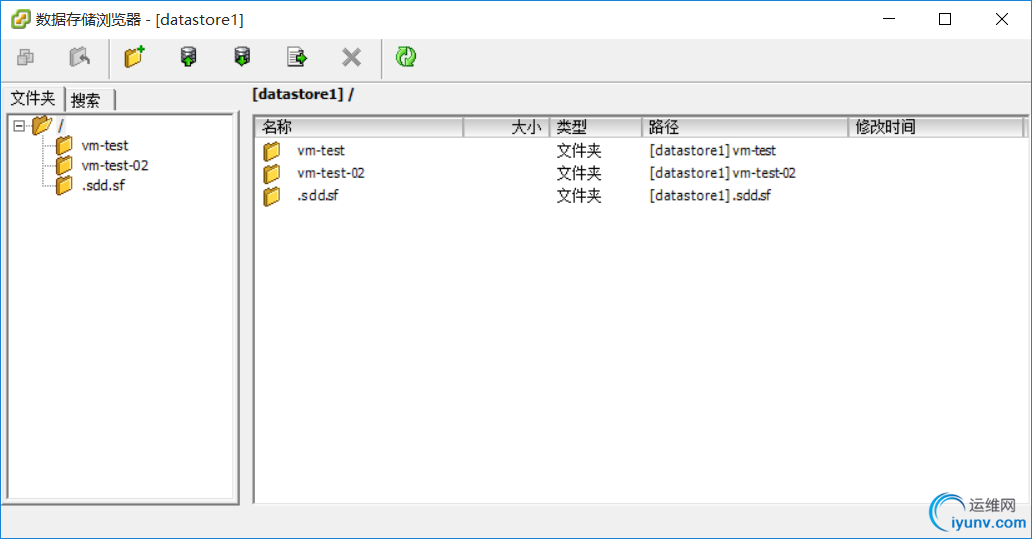Screen dimensions: 1032x539
Task: Click 文件夹 type cell of vm-test row
Action: pos(579,151)
